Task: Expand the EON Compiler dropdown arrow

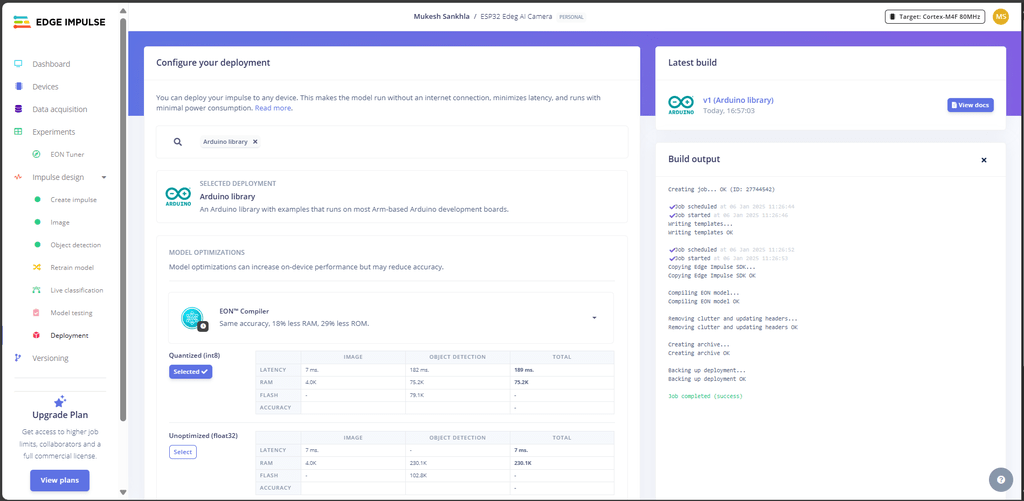Action: [594, 318]
